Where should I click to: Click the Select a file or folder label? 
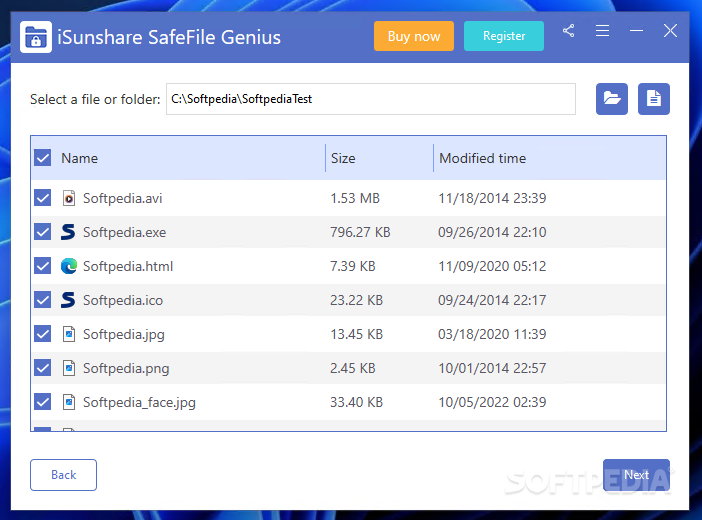point(95,99)
